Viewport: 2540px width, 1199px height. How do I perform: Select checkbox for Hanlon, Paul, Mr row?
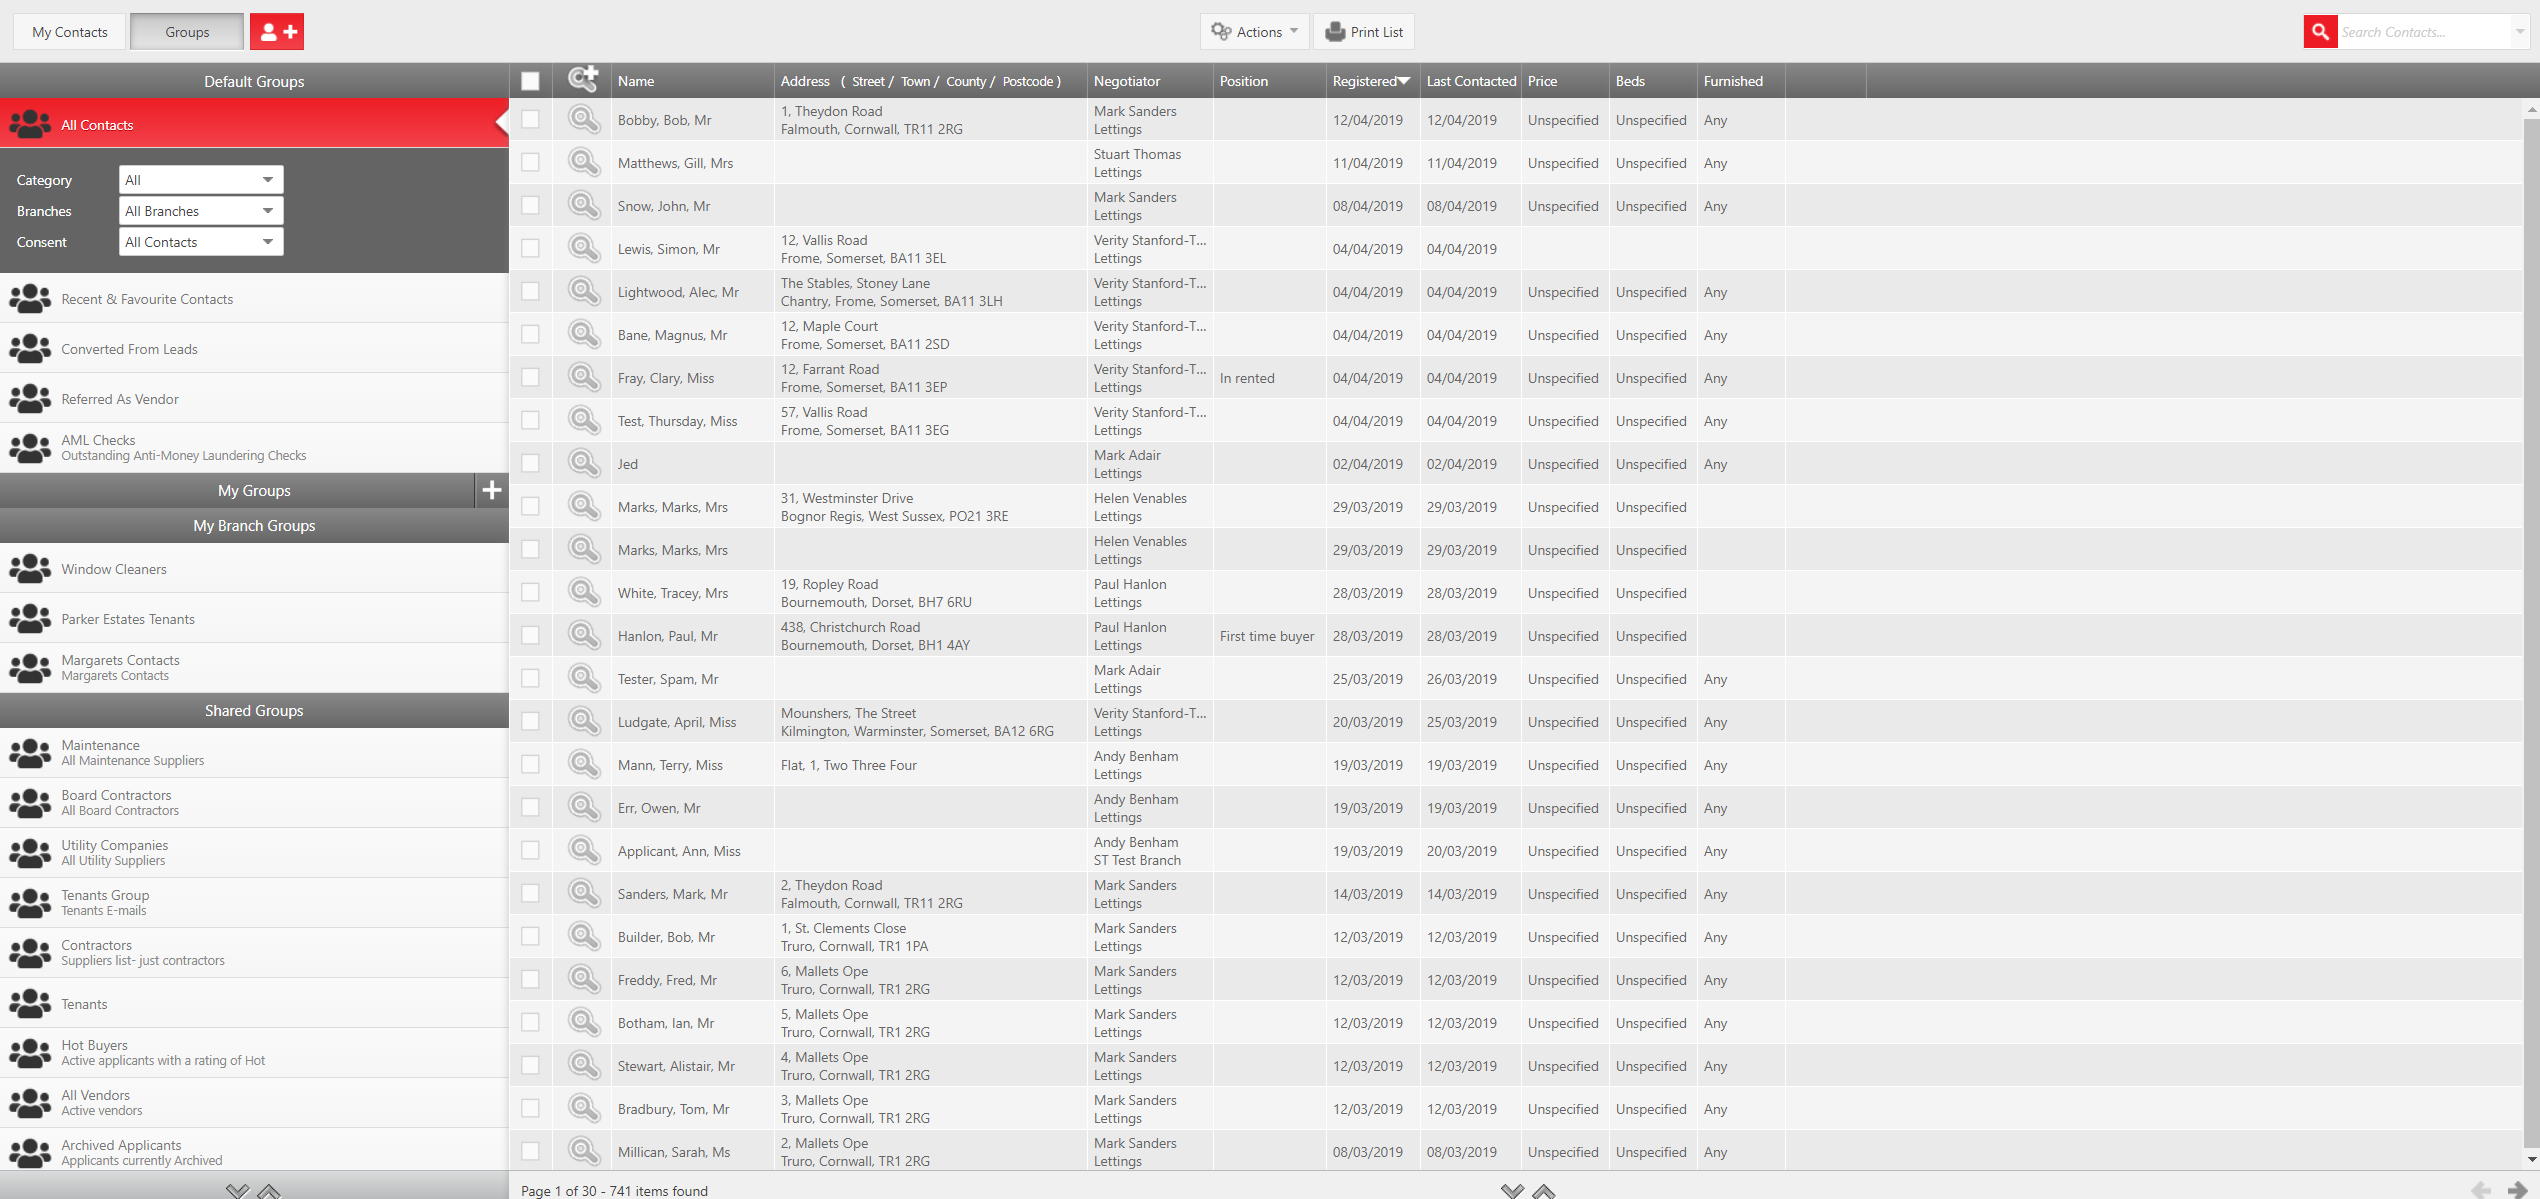click(530, 636)
